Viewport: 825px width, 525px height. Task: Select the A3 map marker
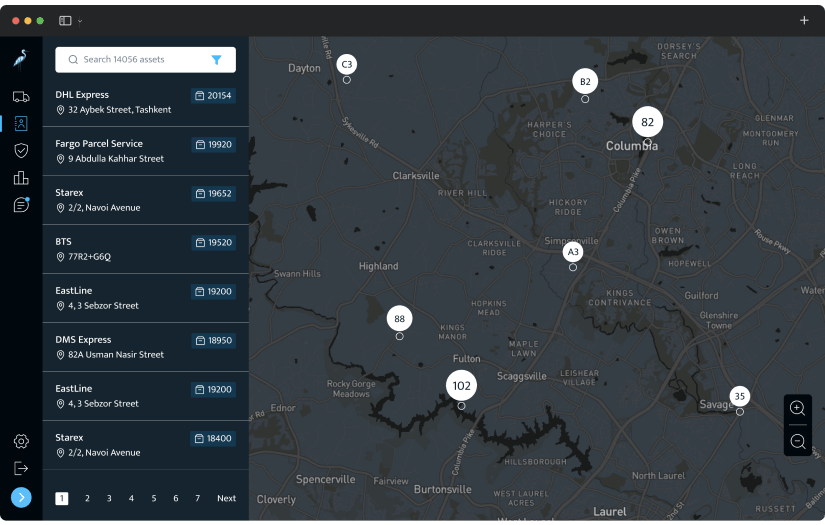pyautogui.click(x=573, y=252)
